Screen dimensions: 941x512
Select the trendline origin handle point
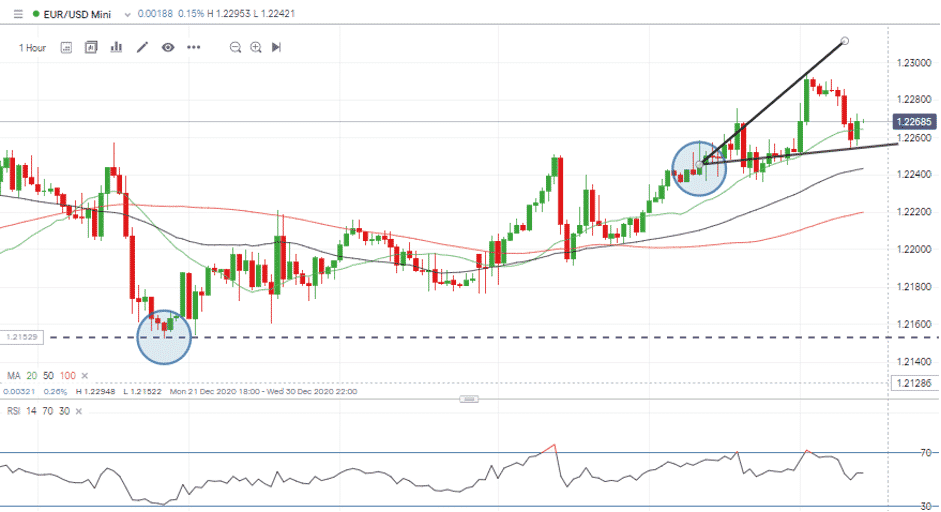coord(700,164)
